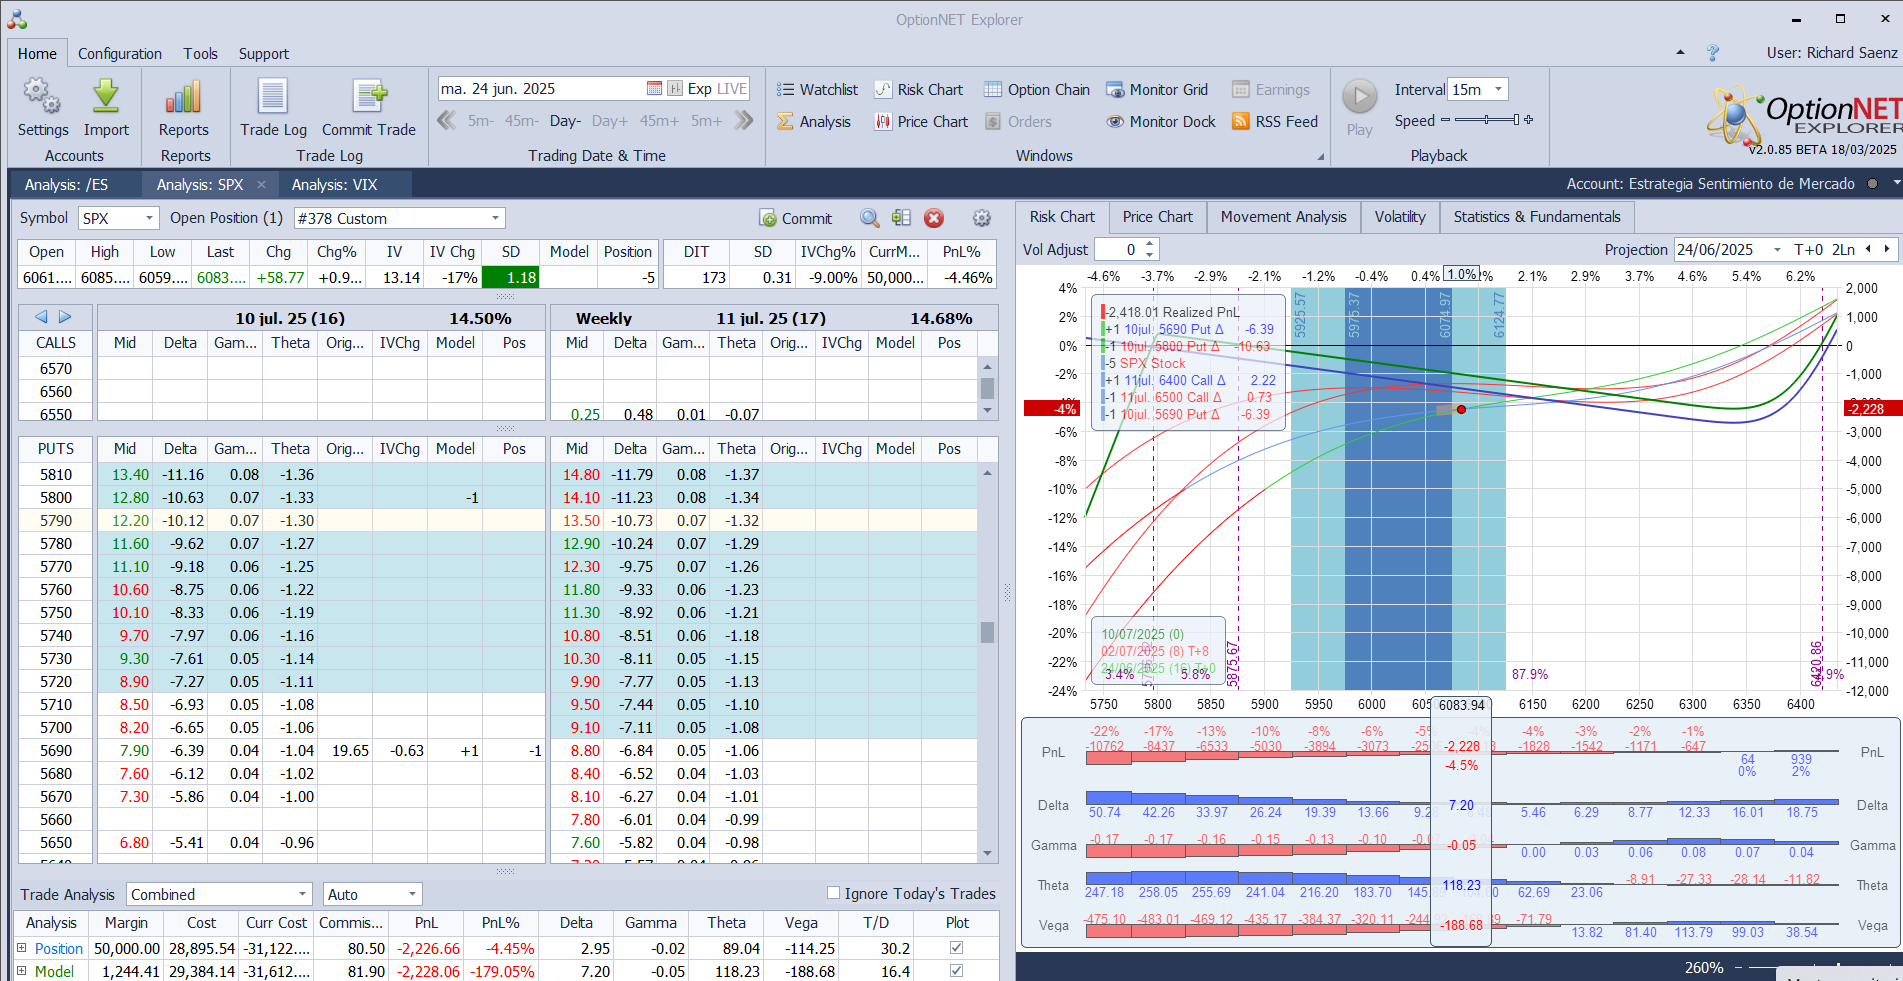Collapse the ribbon with the up arrow
The width and height of the screenshot is (1903, 981).
tap(1680, 52)
